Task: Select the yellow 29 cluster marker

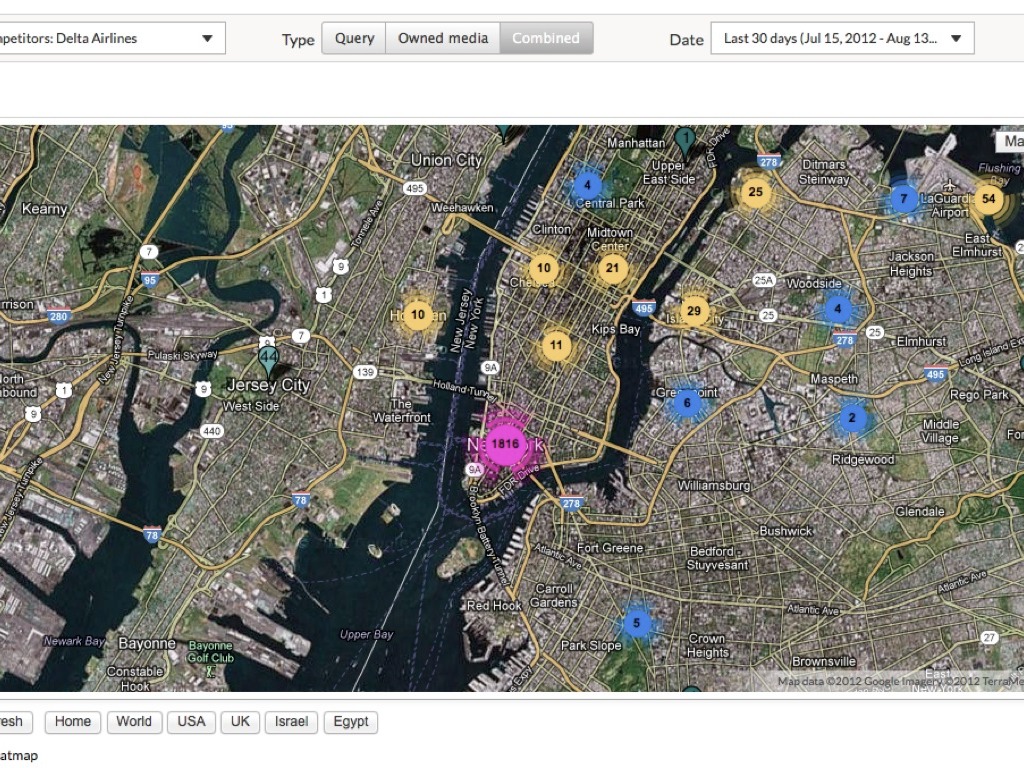Action: click(693, 311)
